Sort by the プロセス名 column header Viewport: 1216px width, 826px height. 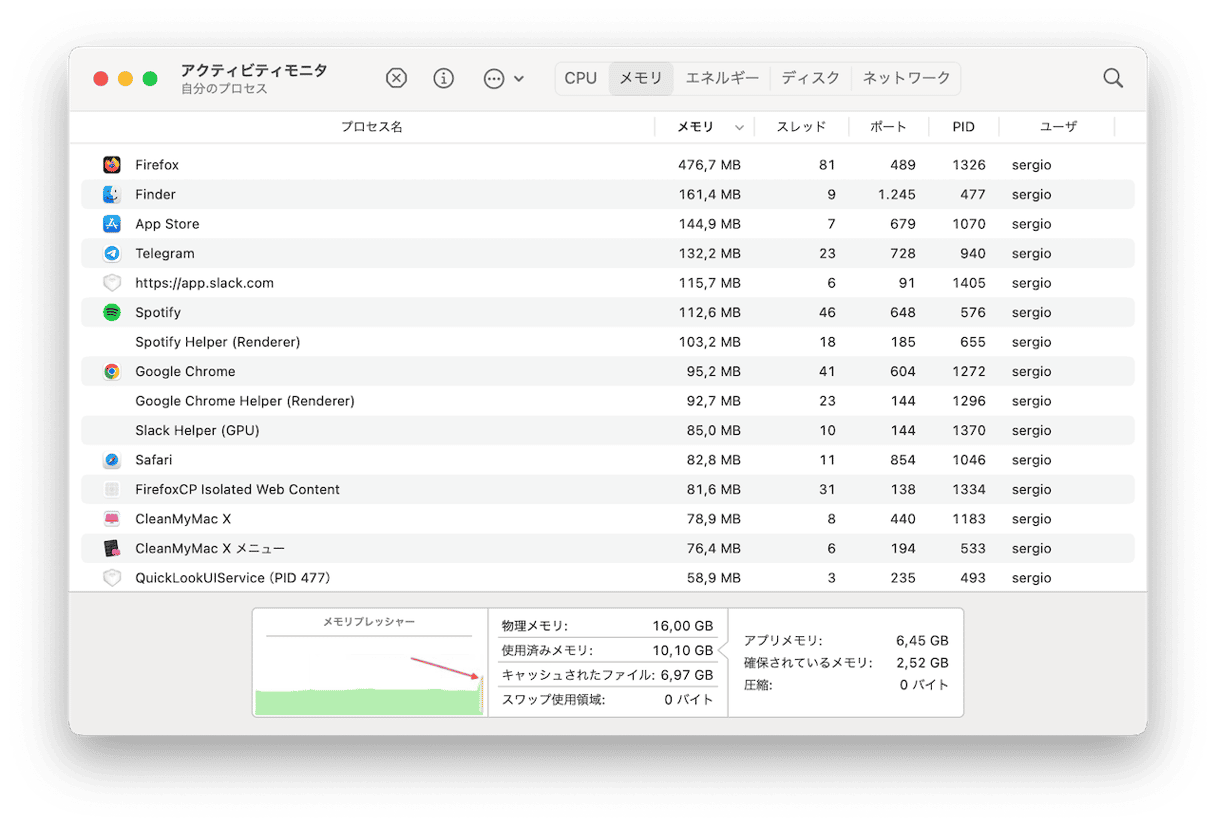tap(372, 127)
